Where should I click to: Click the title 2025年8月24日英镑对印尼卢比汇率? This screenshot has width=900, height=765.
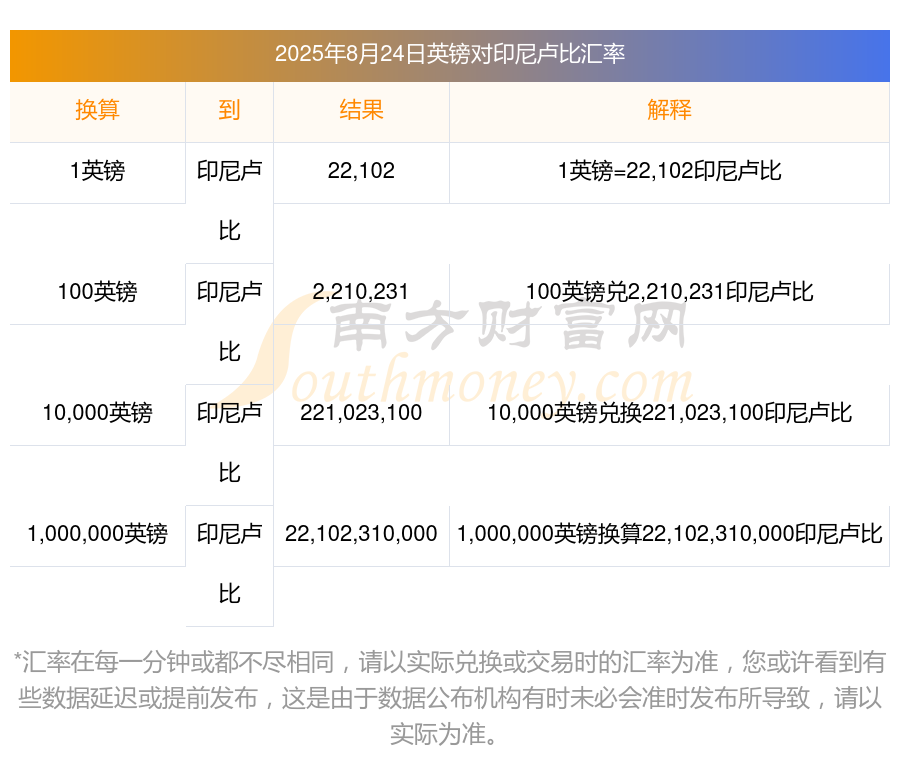(x=449, y=54)
